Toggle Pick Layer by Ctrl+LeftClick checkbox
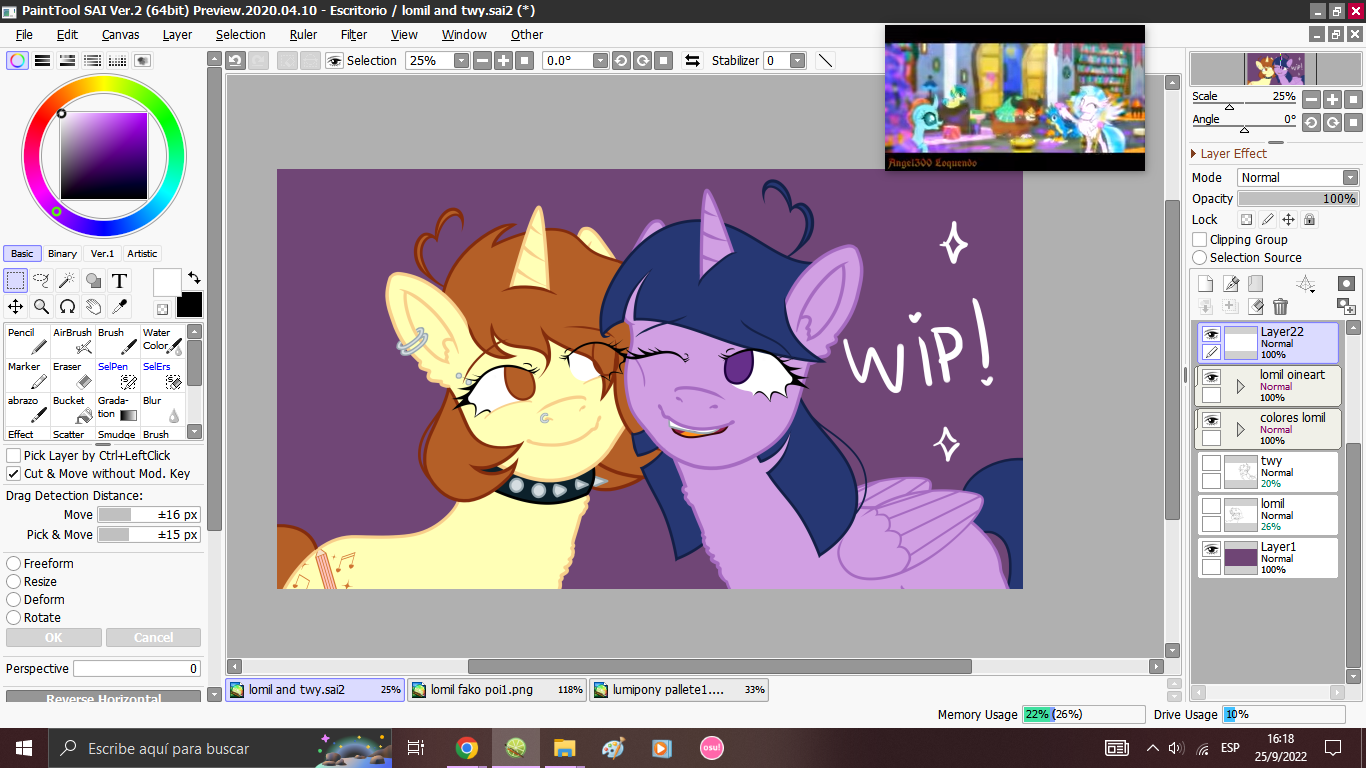This screenshot has width=1366, height=768. pos(13,456)
